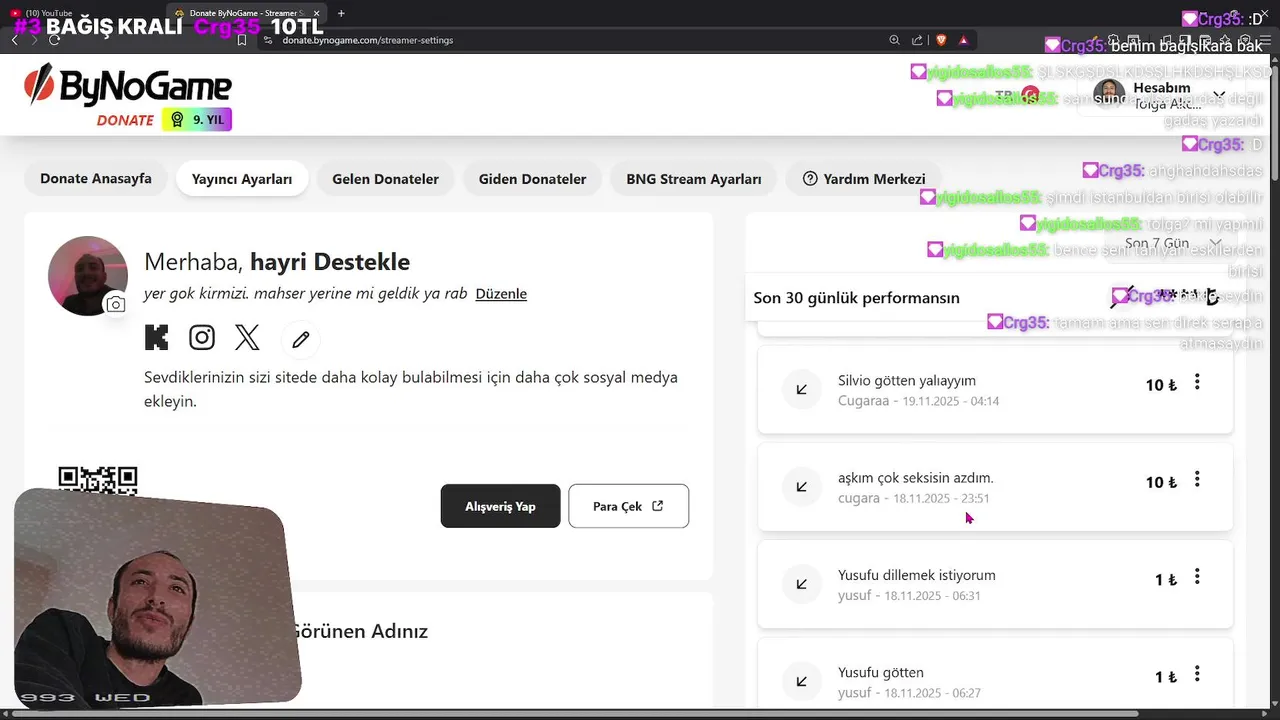Click the 1 ₺ amount on Yusufu dillemek donation
The width and height of the screenshot is (1280, 720).
pyautogui.click(x=1166, y=580)
